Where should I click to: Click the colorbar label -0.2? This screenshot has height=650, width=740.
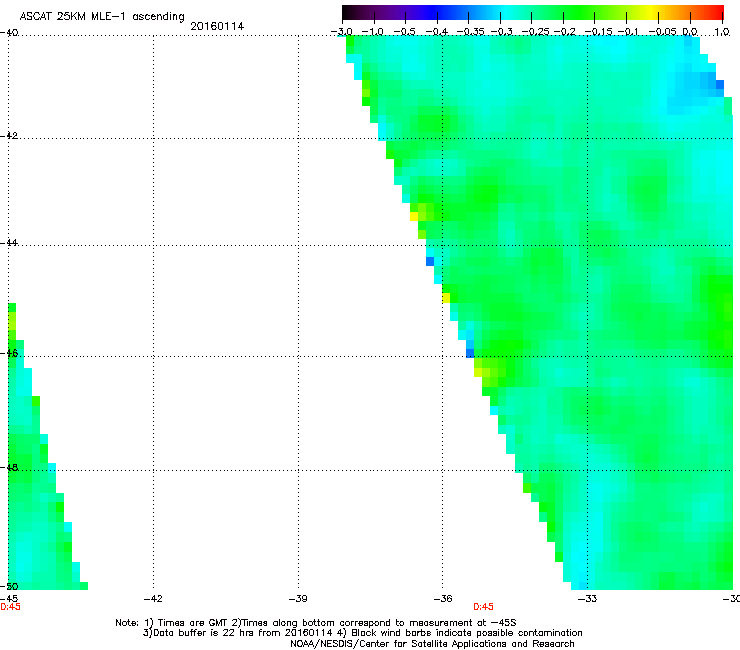[565, 32]
